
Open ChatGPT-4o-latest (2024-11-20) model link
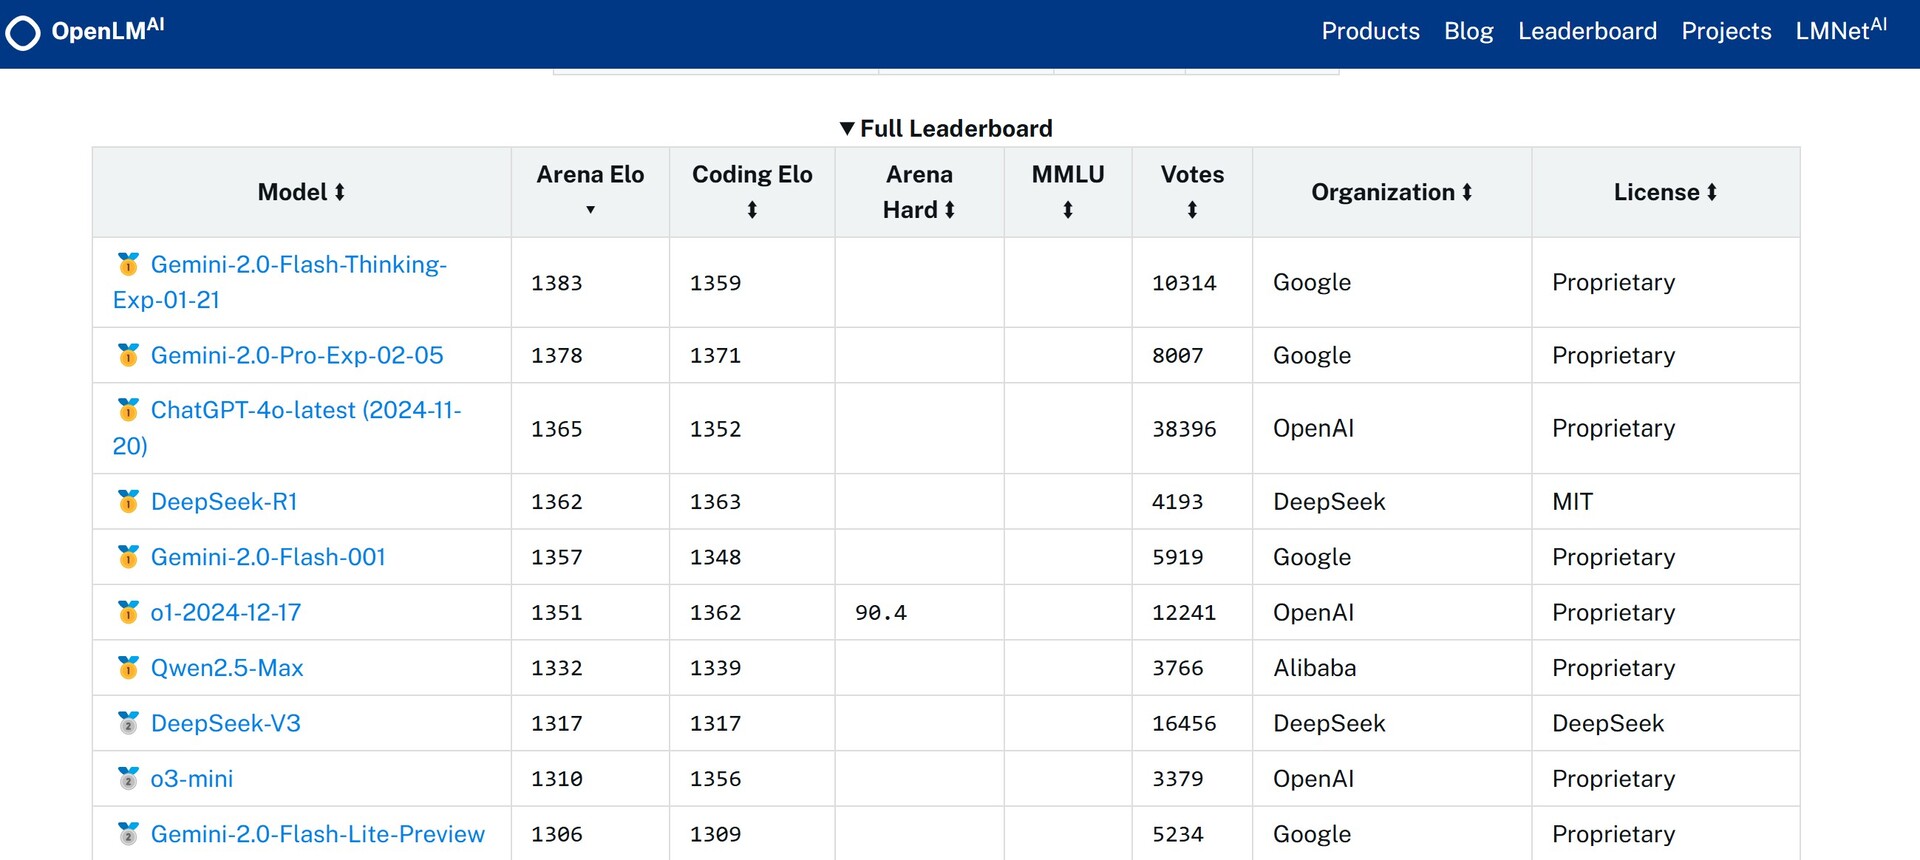point(287,428)
